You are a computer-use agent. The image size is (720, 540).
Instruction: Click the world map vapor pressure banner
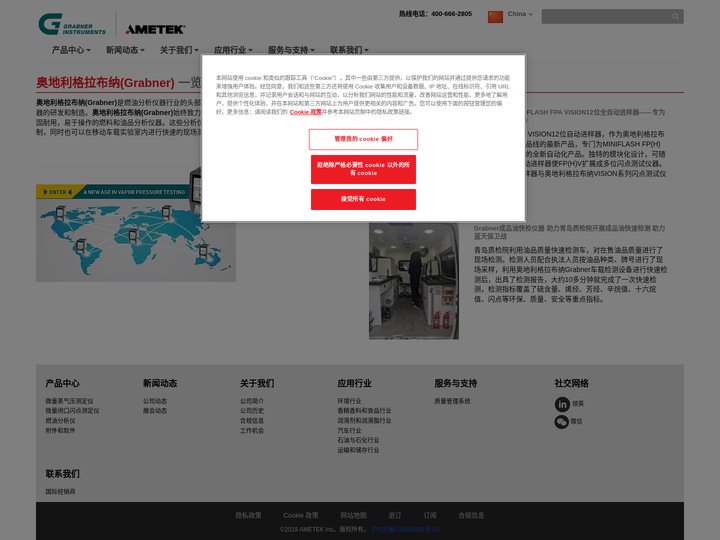click(x=136, y=232)
